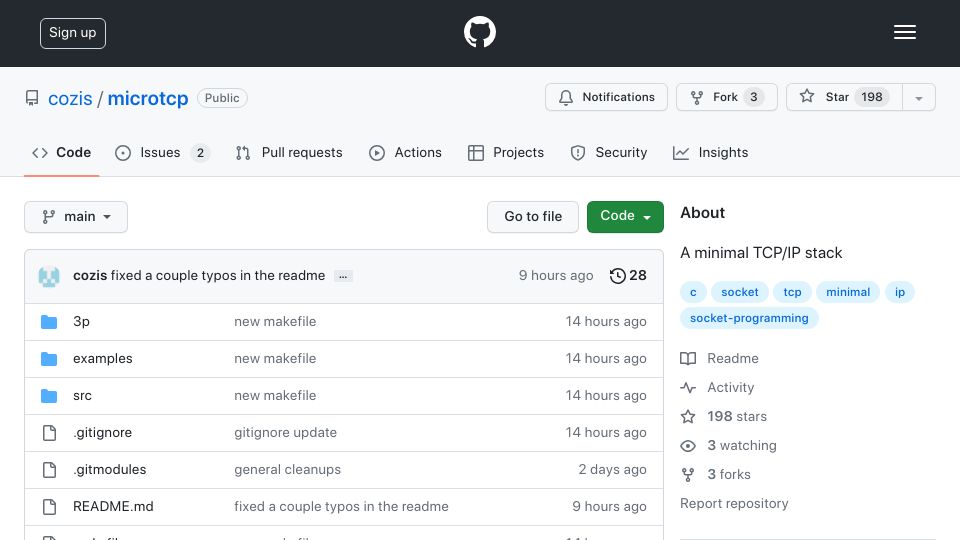Open the hamburger navigation menu
This screenshot has height=540, width=960.
pyautogui.click(x=904, y=32)
